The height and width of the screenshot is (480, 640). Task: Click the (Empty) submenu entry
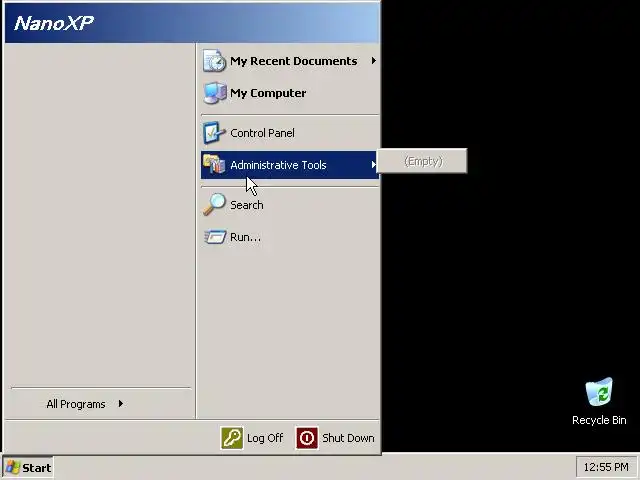pos(422,161)
